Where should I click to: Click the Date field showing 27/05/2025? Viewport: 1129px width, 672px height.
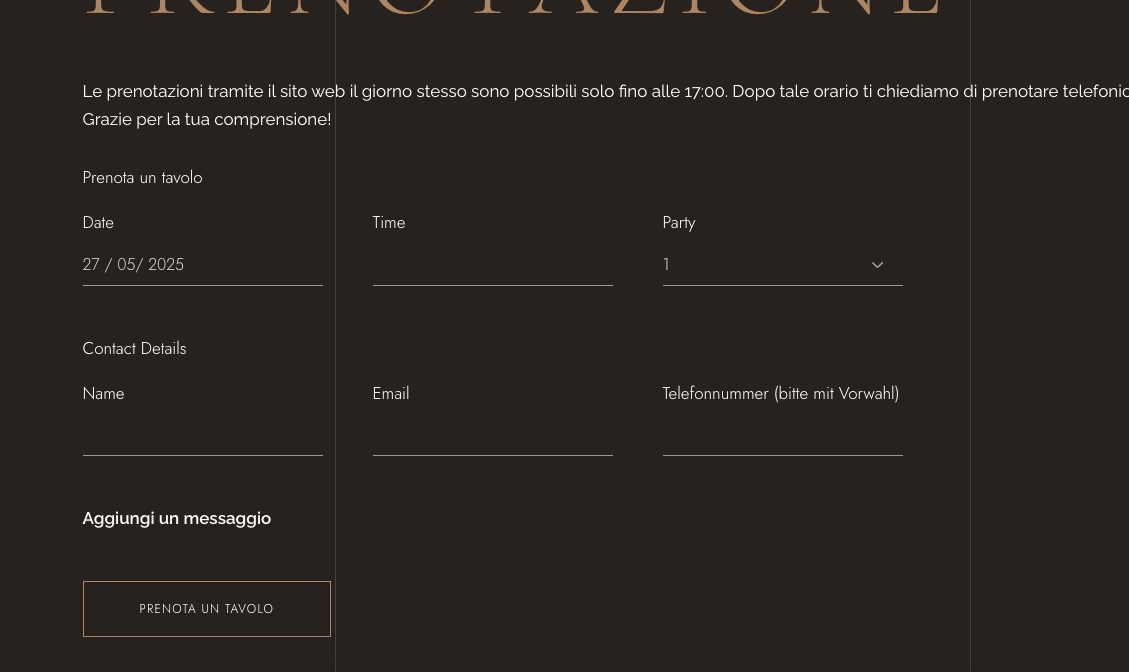coord(202,265)
